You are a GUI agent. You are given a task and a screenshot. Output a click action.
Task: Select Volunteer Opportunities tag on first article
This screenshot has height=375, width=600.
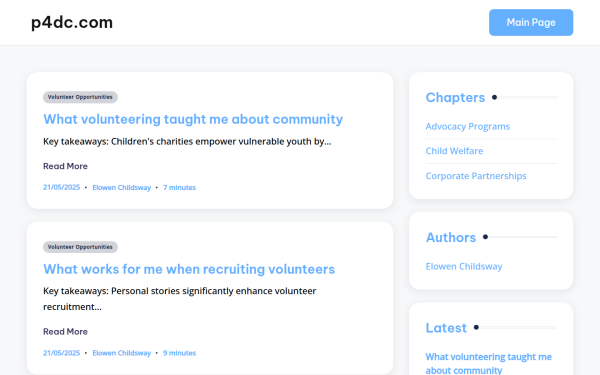[80, 97]
